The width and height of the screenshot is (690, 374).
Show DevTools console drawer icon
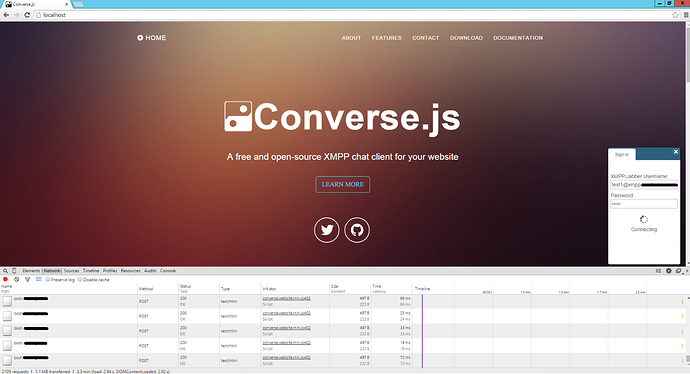pyautogui.click(x=658, y=271)
